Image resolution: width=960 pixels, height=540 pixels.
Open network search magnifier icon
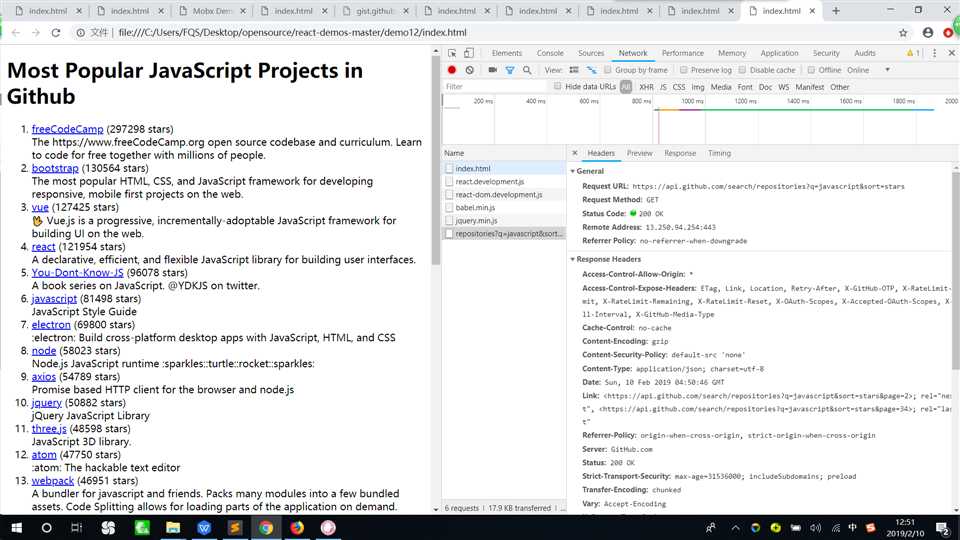pos(527,70)
